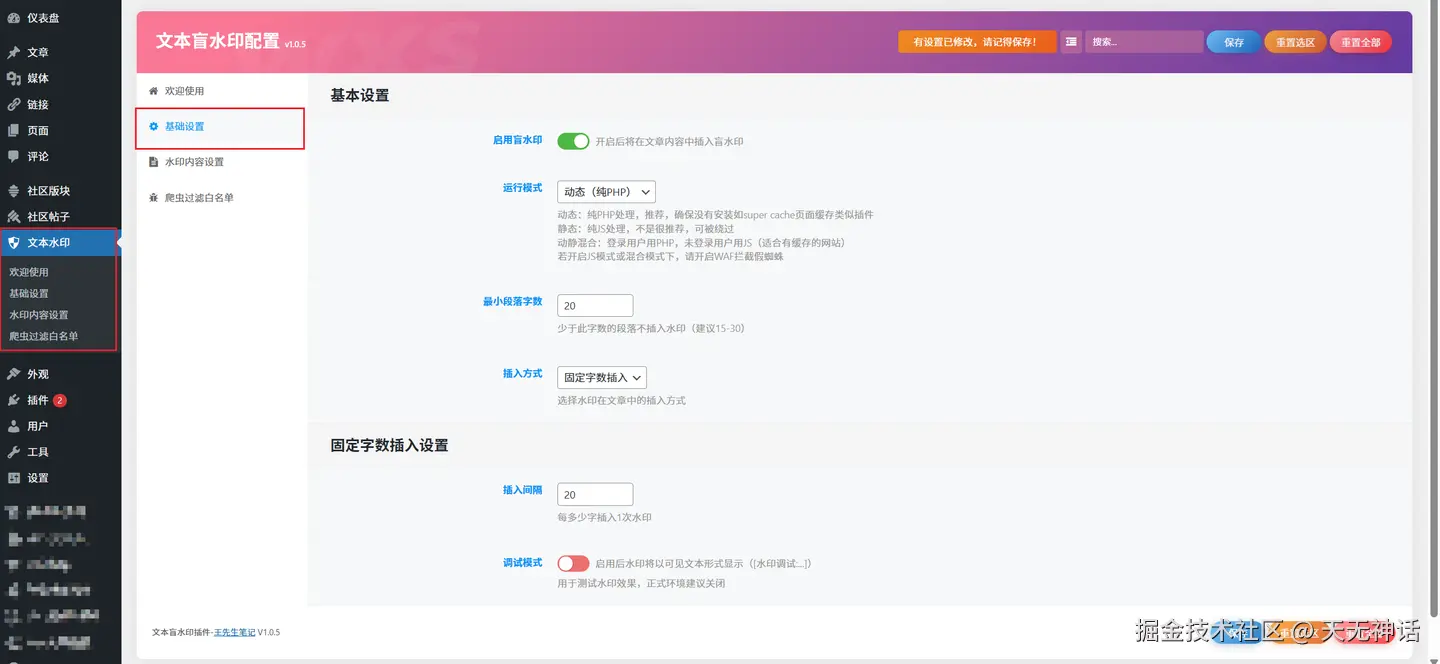Open 欢迎使用 in the plugin tab list
Image resolution: width=1440 pixels, height=664 pixels.
click(x=221, y=91)
